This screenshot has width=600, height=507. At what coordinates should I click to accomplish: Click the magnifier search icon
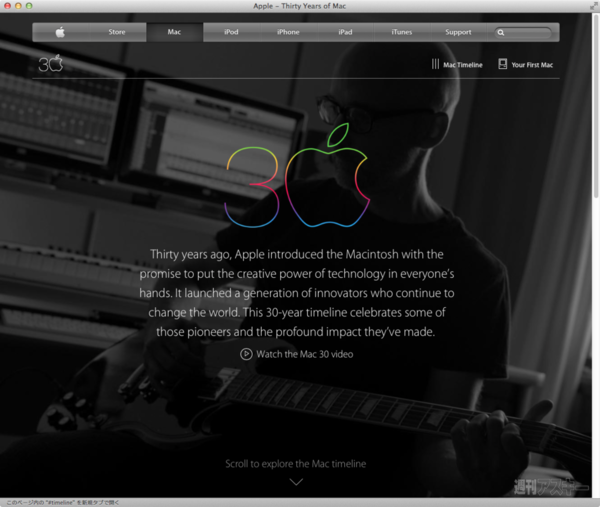pos(501,33)
